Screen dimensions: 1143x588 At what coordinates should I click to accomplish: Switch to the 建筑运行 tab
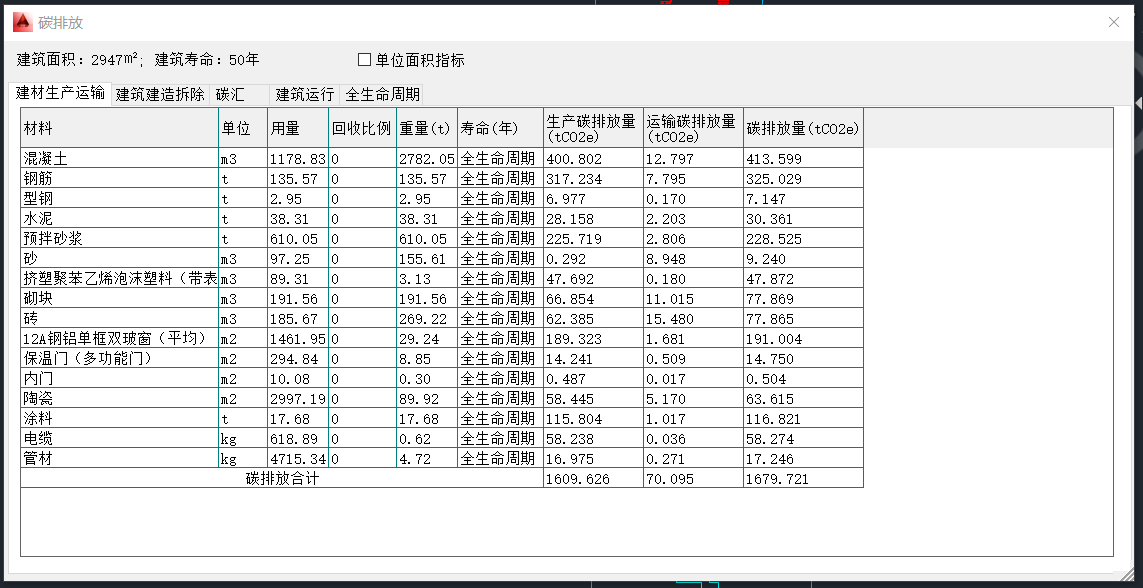(305, 95)
